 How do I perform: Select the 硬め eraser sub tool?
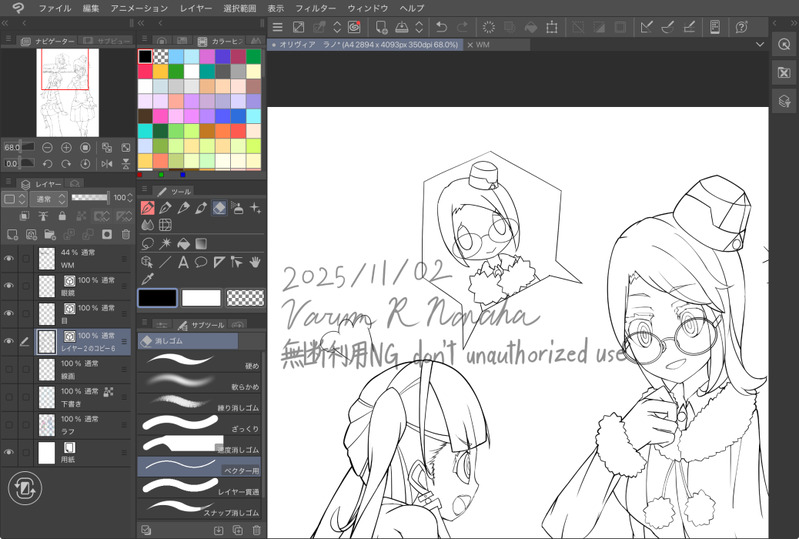200,361
